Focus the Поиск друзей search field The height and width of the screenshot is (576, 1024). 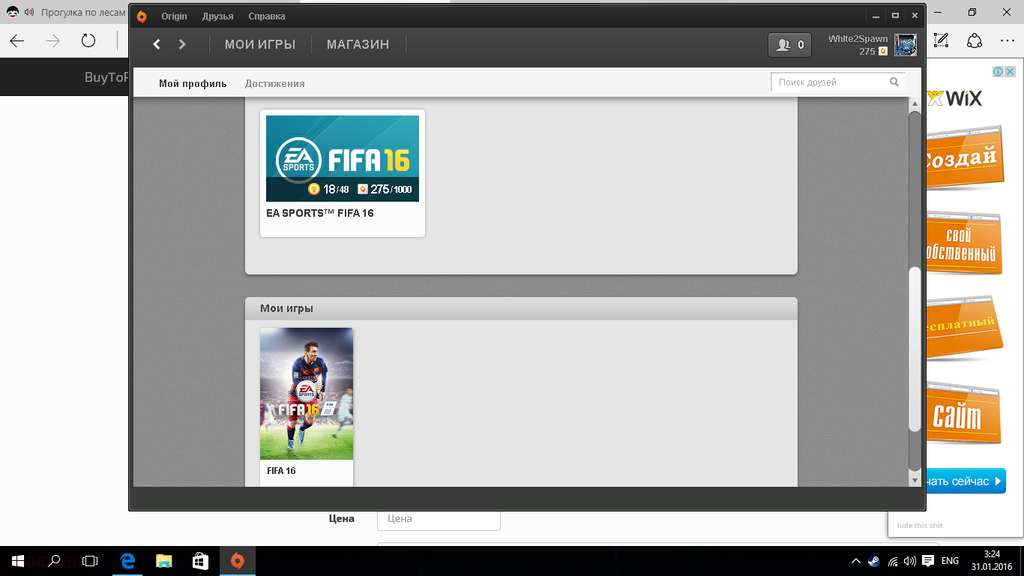(x=838, y=82)
